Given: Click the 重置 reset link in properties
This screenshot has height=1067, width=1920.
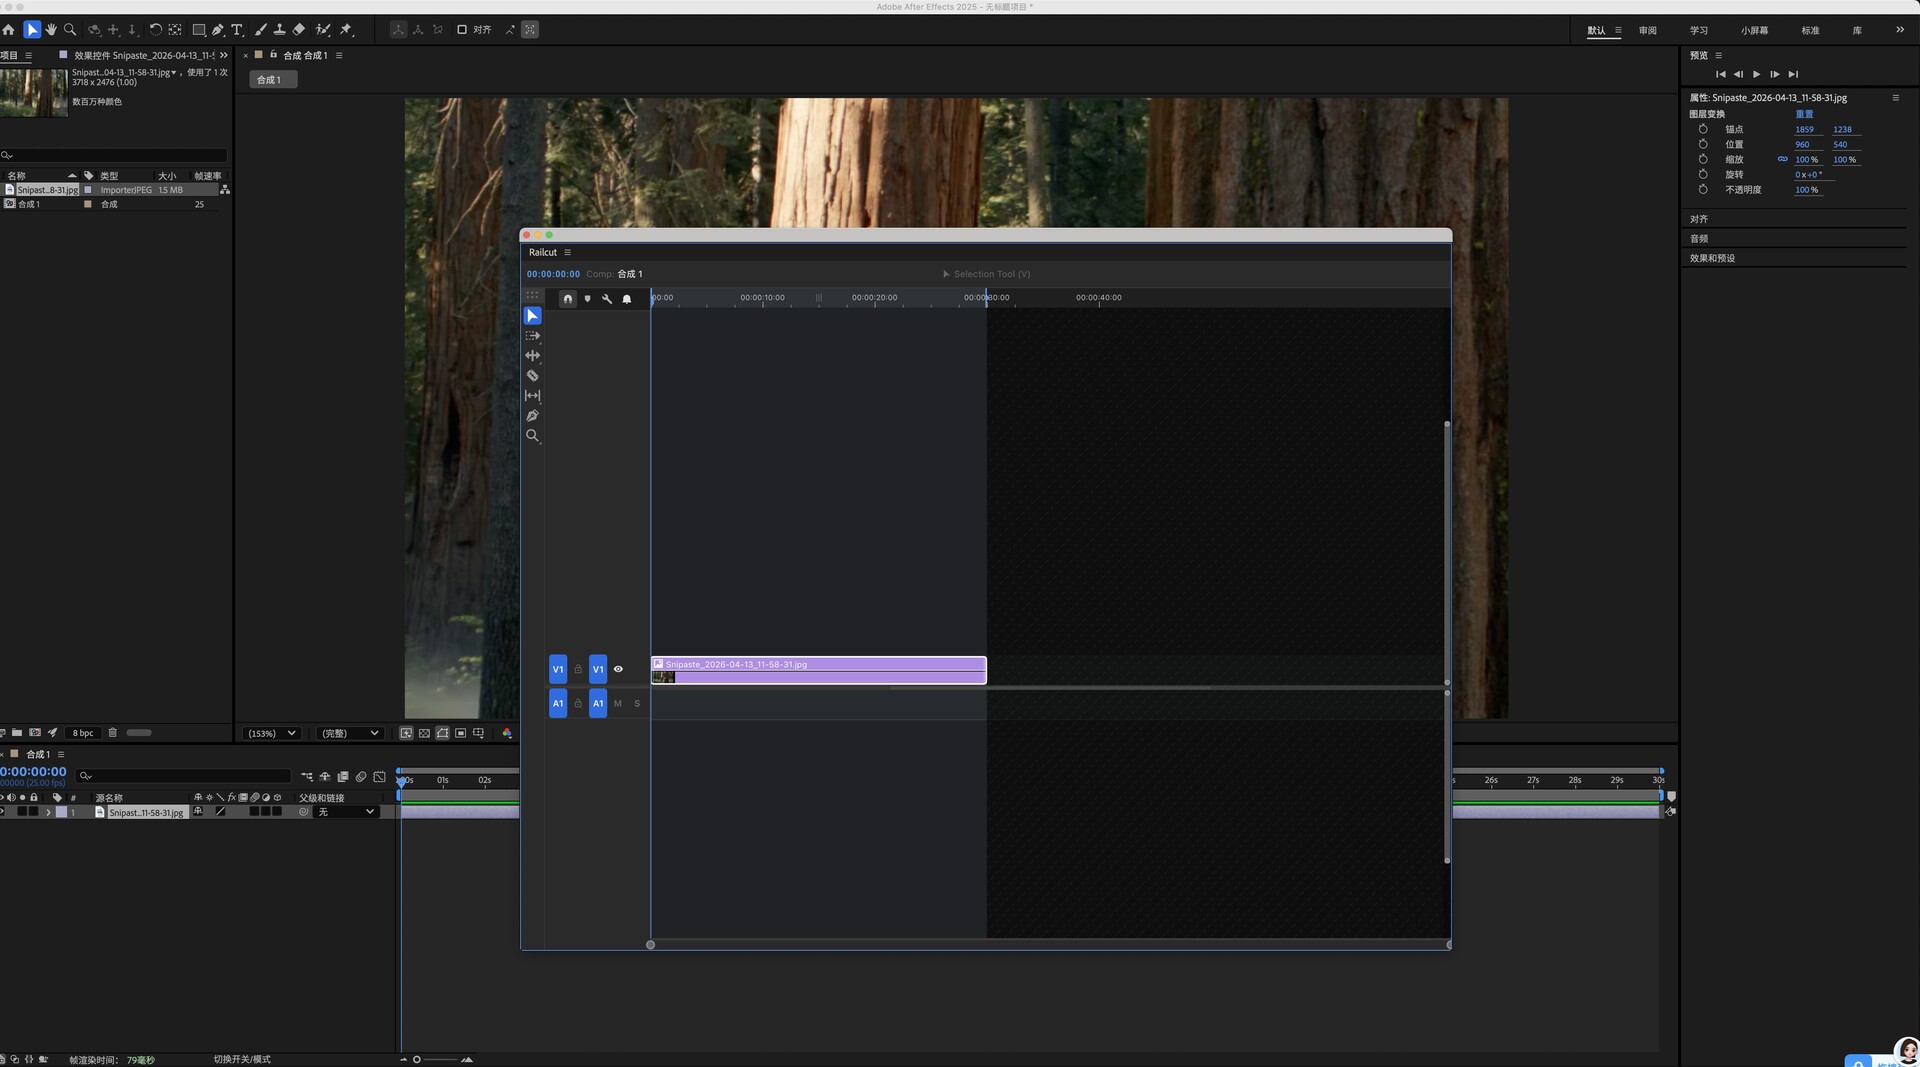Looking at the screenshot, I should tap(1804, 114).
